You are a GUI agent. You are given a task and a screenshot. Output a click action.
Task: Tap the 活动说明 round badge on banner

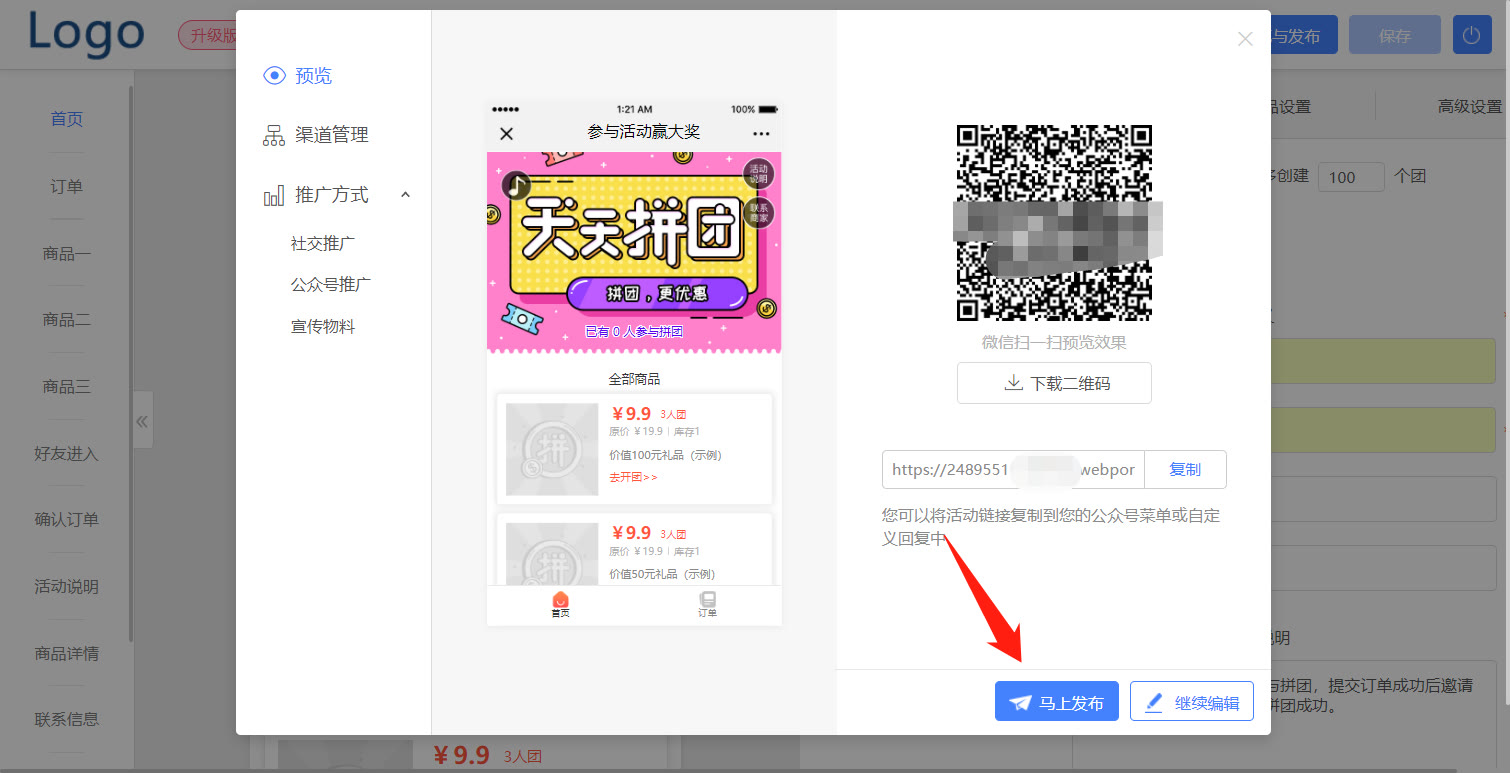tap(759, 174)
